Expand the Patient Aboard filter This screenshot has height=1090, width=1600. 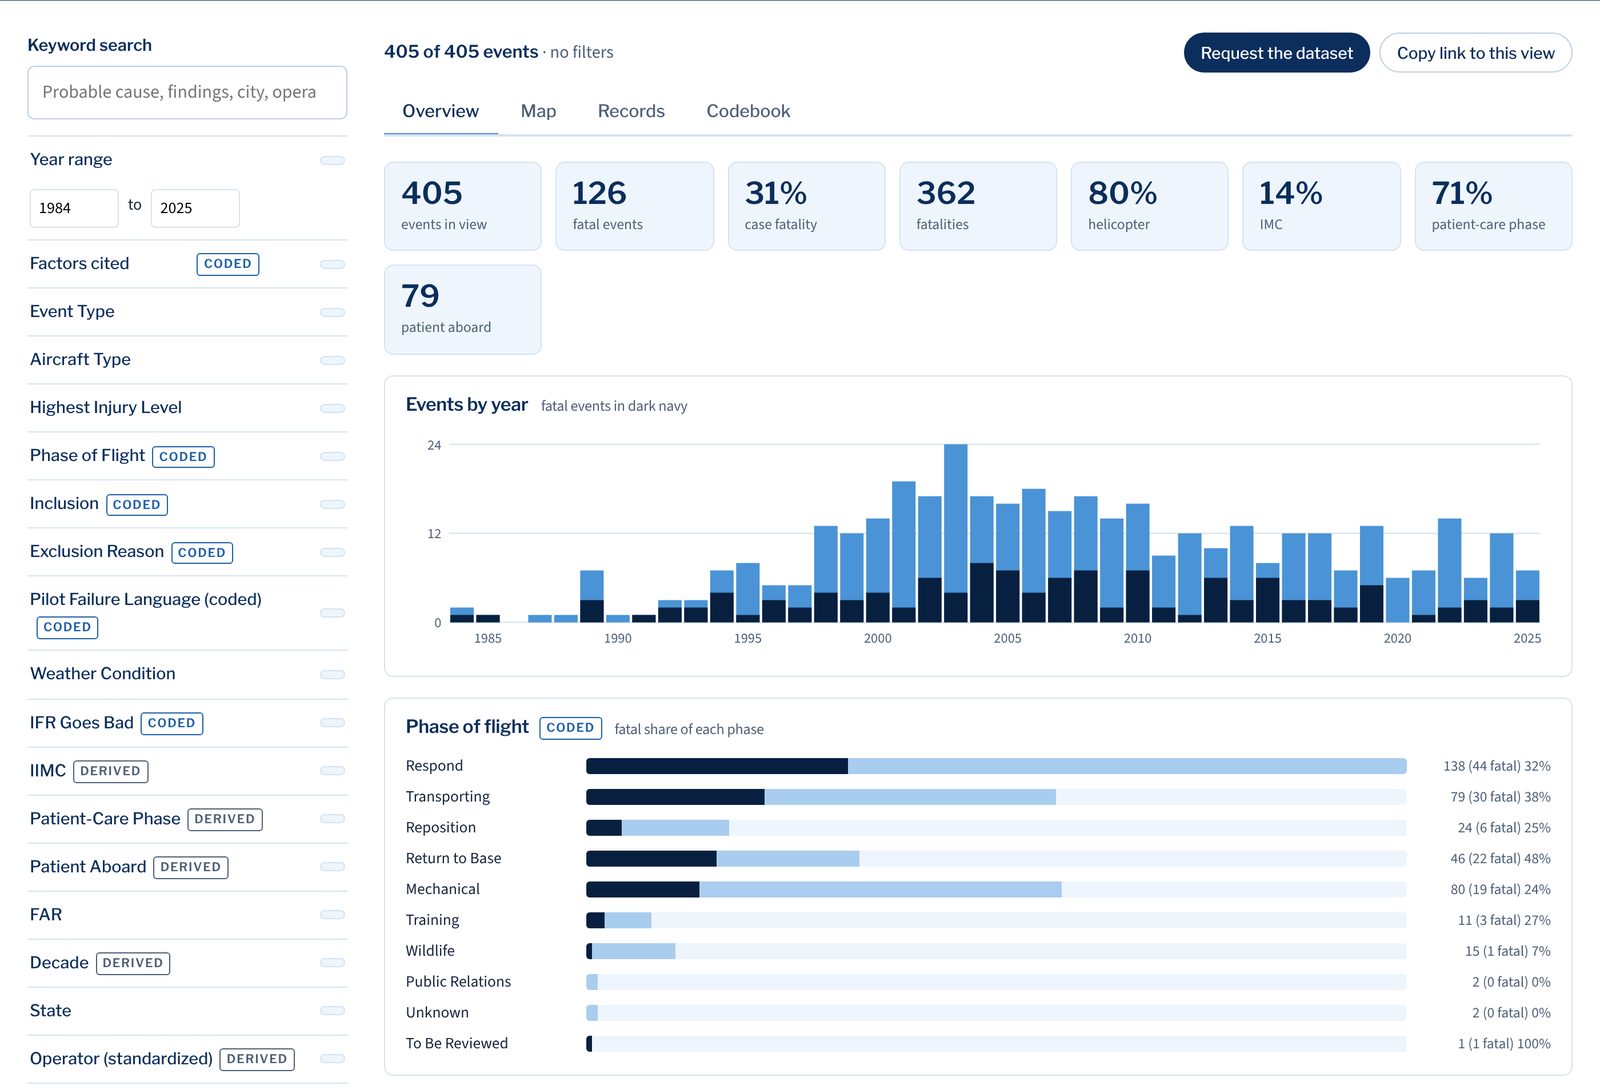[188, 867]
